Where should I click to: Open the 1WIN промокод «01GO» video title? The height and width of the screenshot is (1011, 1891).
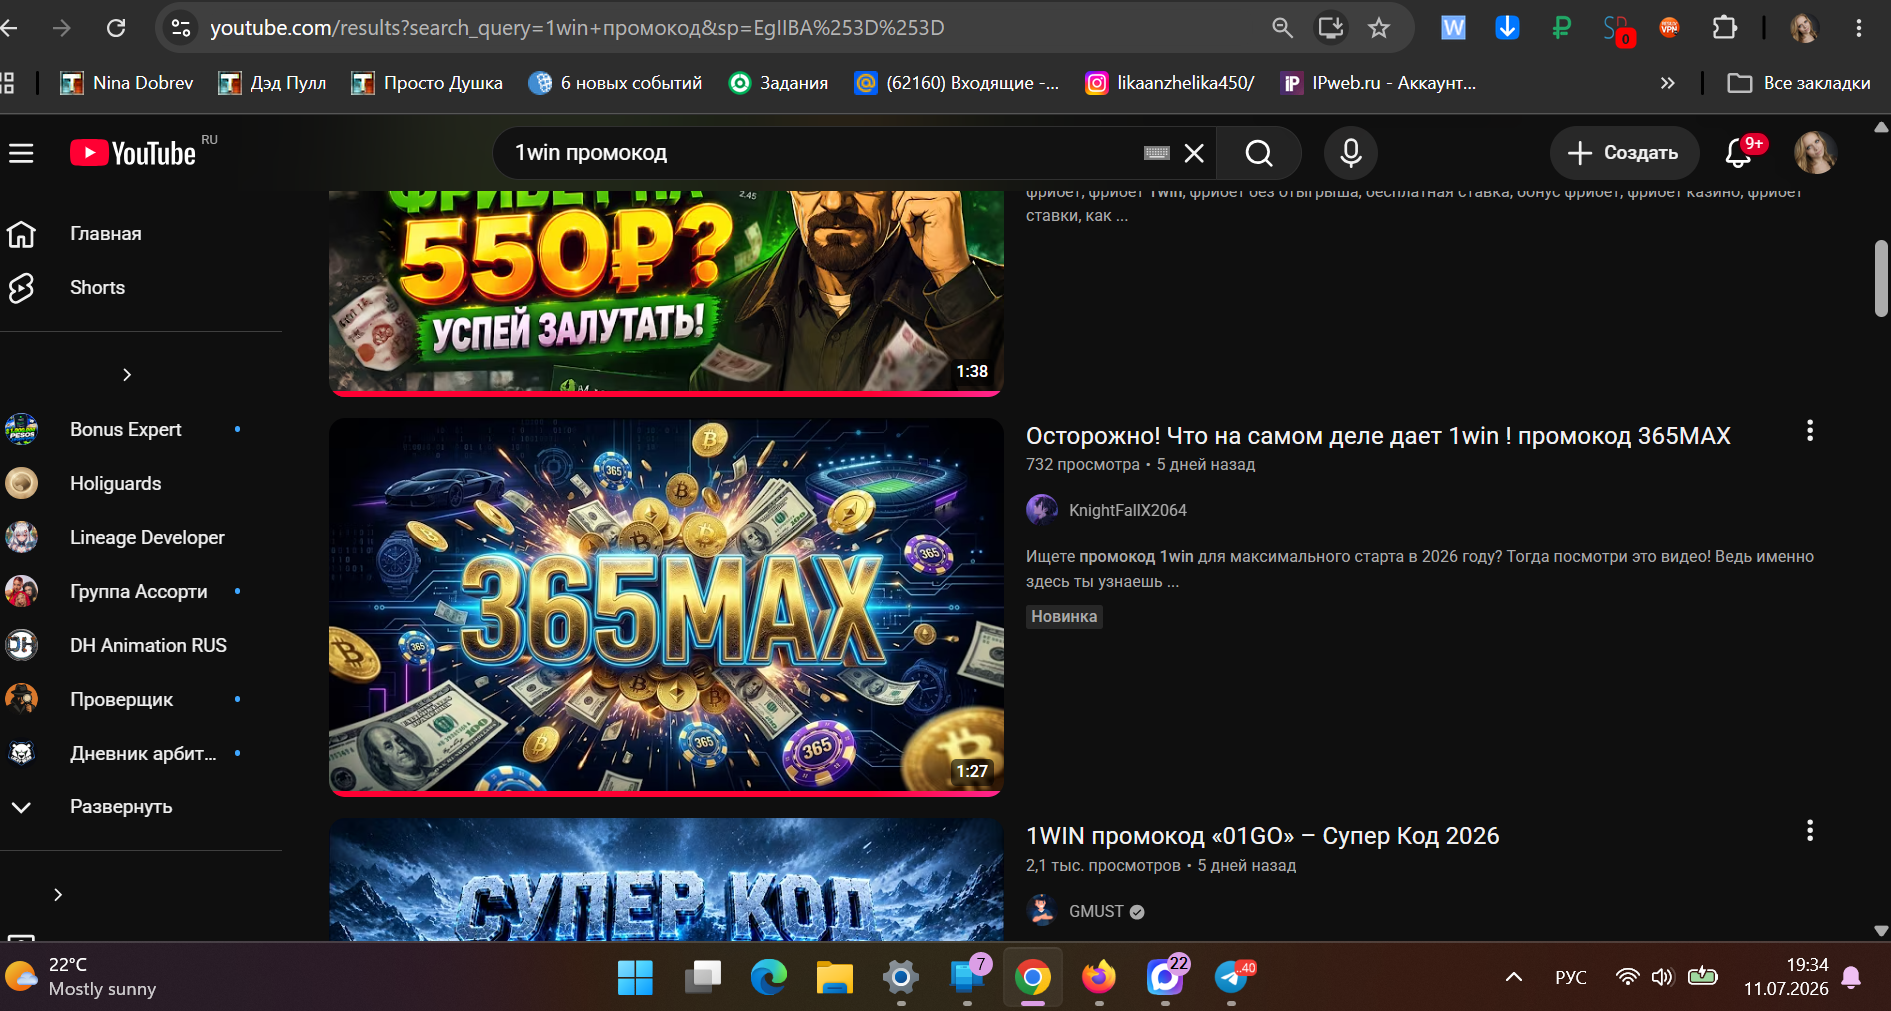pos(1262,836)
